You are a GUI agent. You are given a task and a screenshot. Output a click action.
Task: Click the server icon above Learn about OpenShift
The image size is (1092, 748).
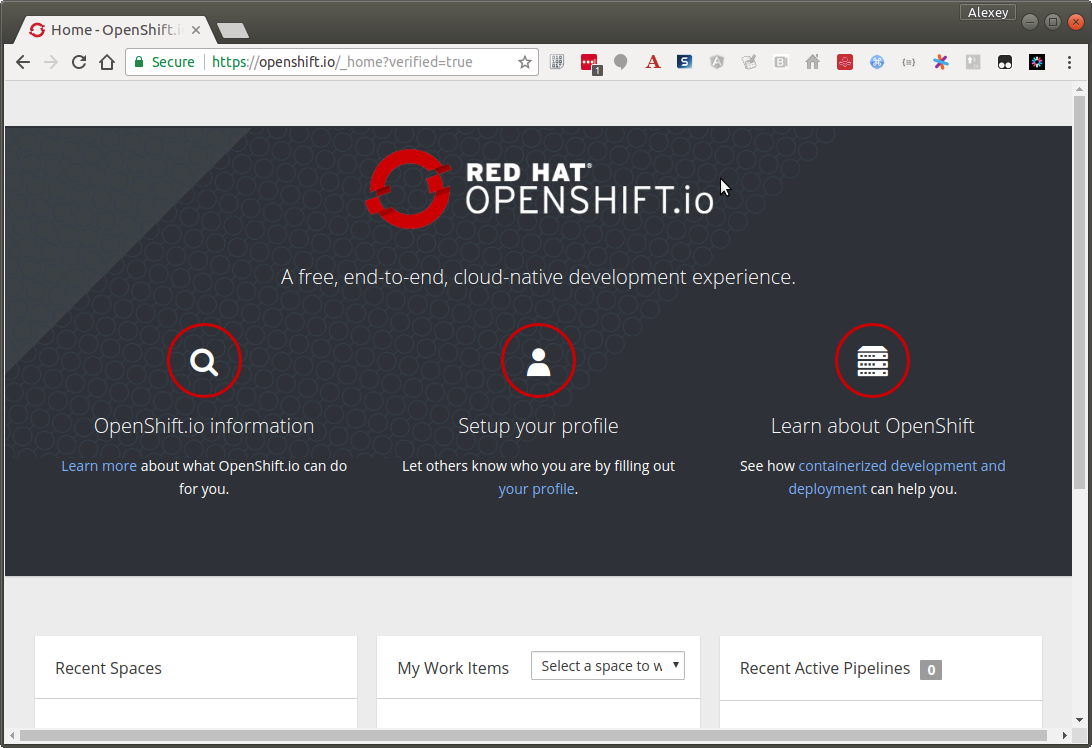tap(872, 361)
